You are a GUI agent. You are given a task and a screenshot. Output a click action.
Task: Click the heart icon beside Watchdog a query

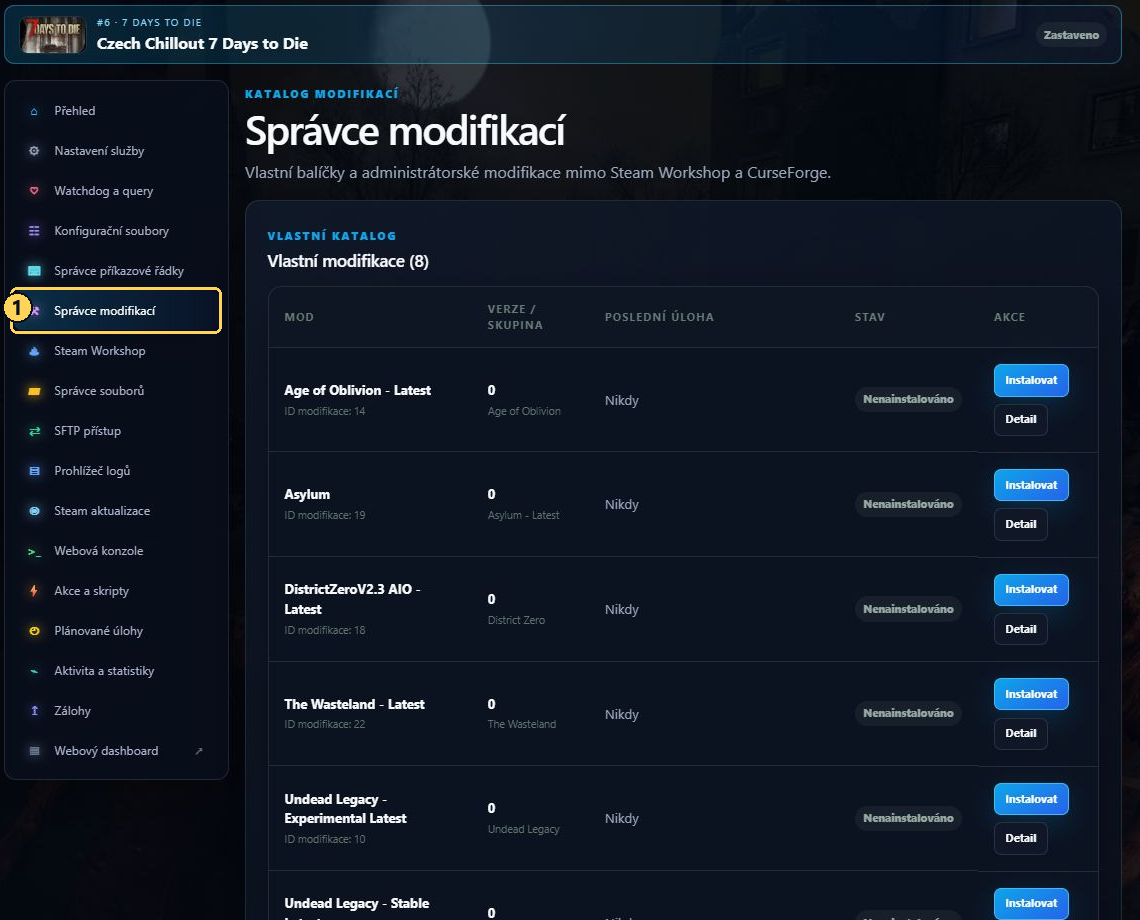(x=34, y=191)
